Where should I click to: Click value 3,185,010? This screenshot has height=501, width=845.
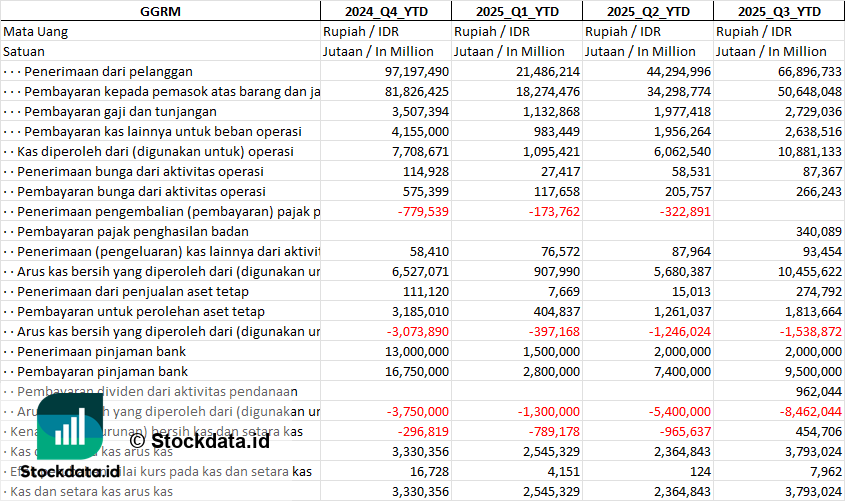coord(420,311)
